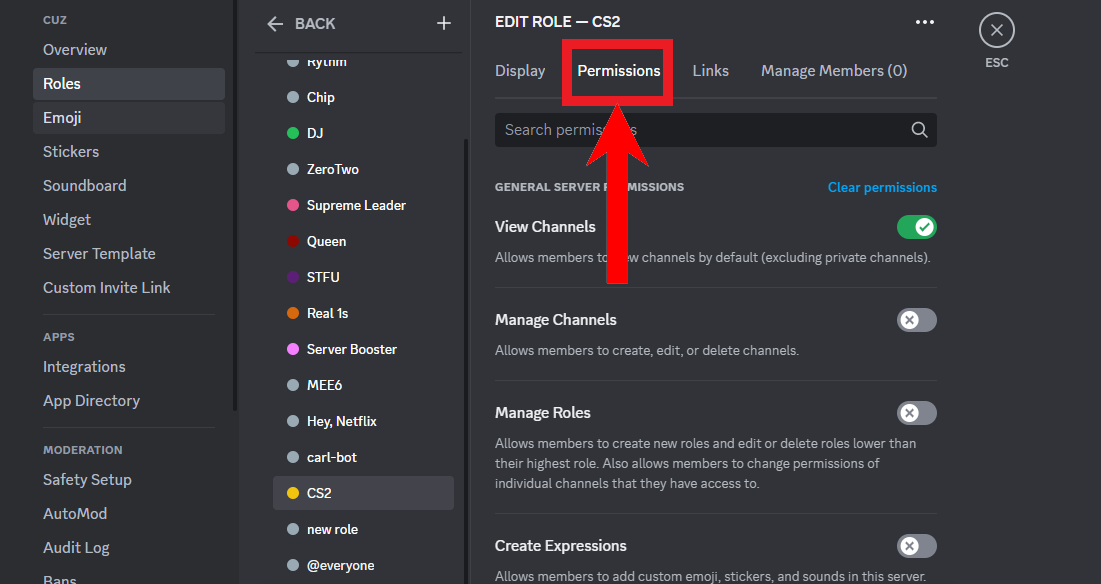The height and width of the screenshot is (584, 1101).
Task: Click the green DJ role color dot
Action: tap(293, 133)
